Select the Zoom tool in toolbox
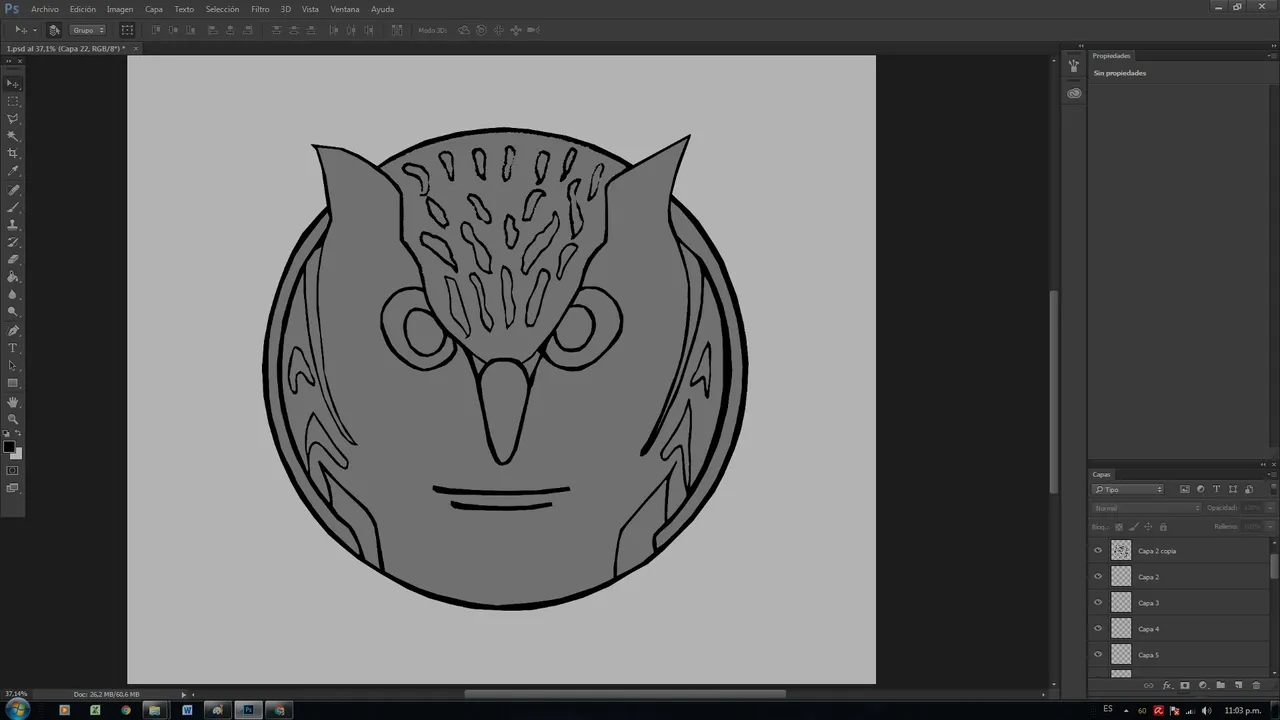 [x=13, y=419]
